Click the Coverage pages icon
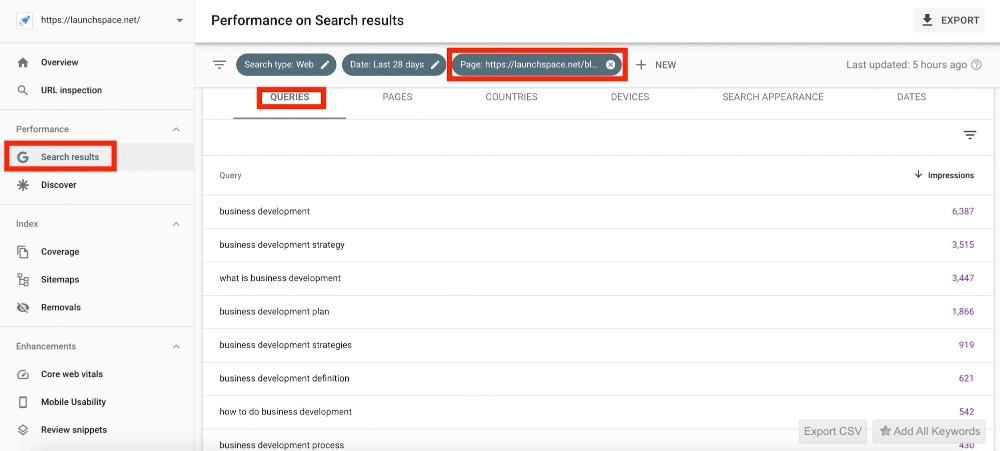 pos(23,252)
